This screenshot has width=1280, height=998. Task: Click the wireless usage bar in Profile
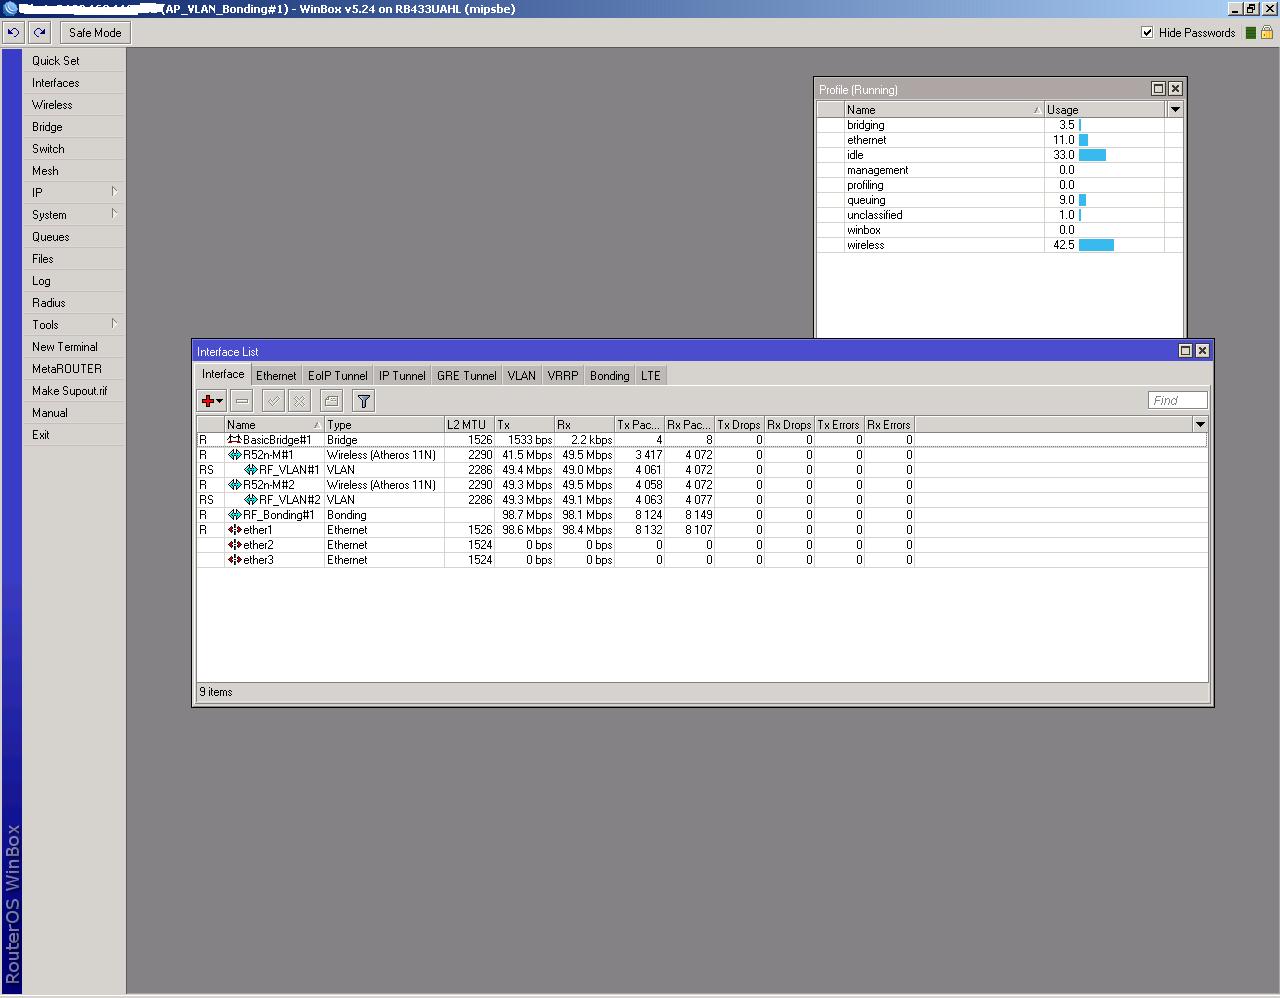(1095, 245)
